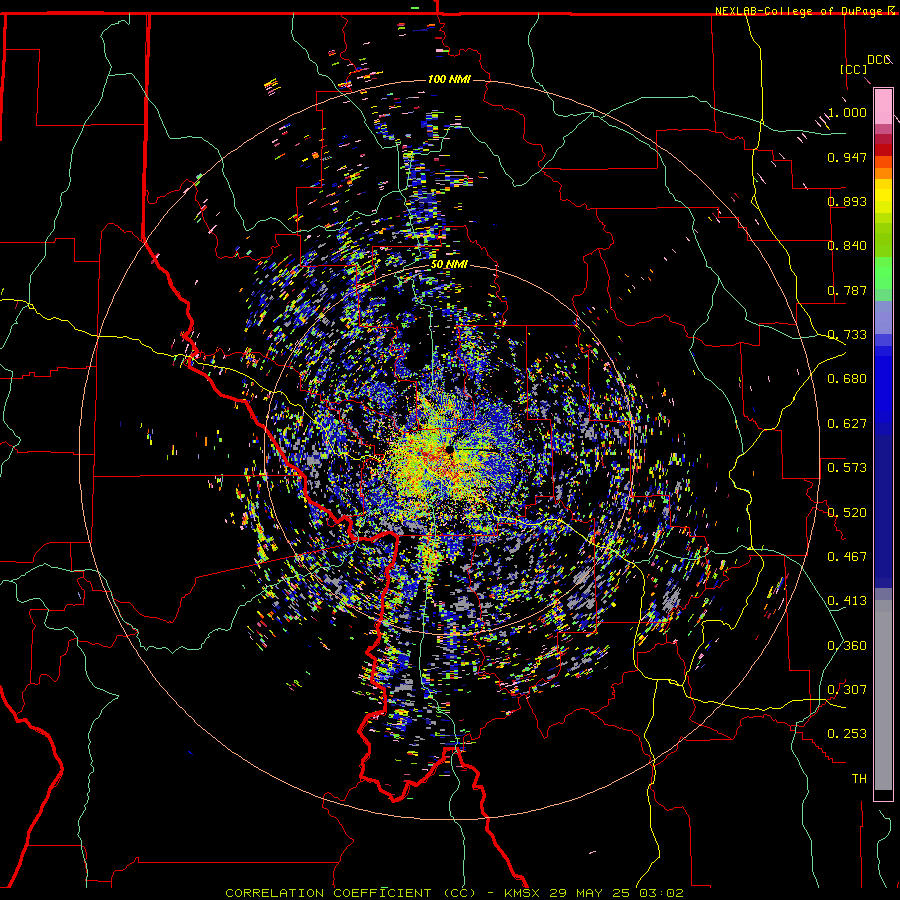The width and height of the screenshot is (900, 900).
Task: Click the 100 NMI range ring label
Action: point(449,79)
